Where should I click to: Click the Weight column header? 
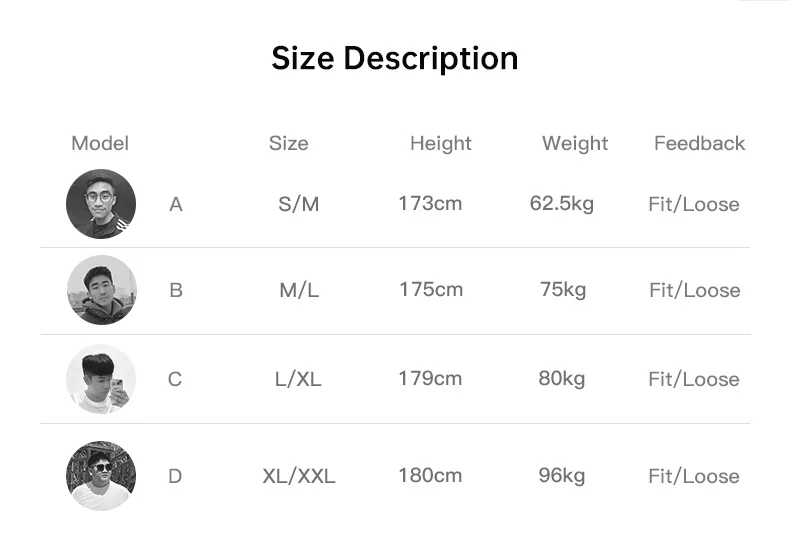[575, 143]
